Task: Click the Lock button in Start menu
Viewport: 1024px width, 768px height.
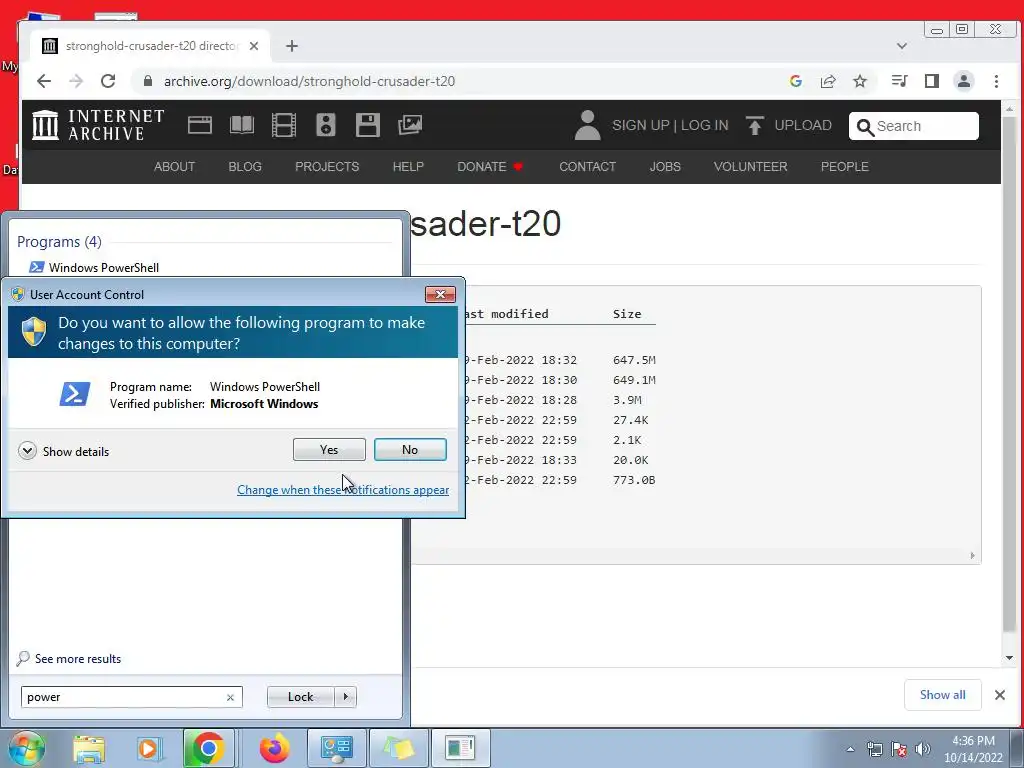Action: tap(300, 697)
